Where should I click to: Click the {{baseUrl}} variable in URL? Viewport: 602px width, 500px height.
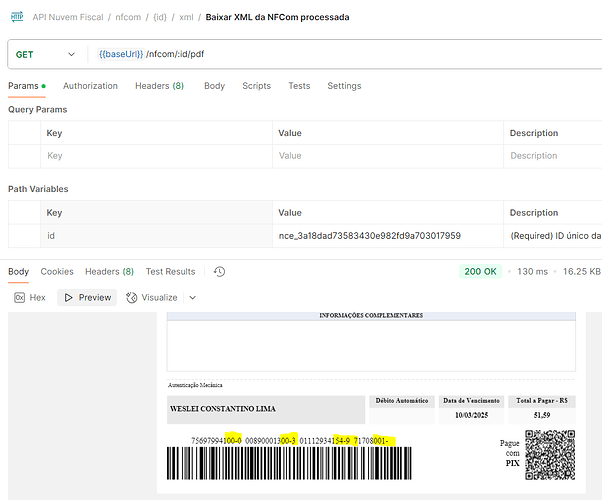(121, 54)
